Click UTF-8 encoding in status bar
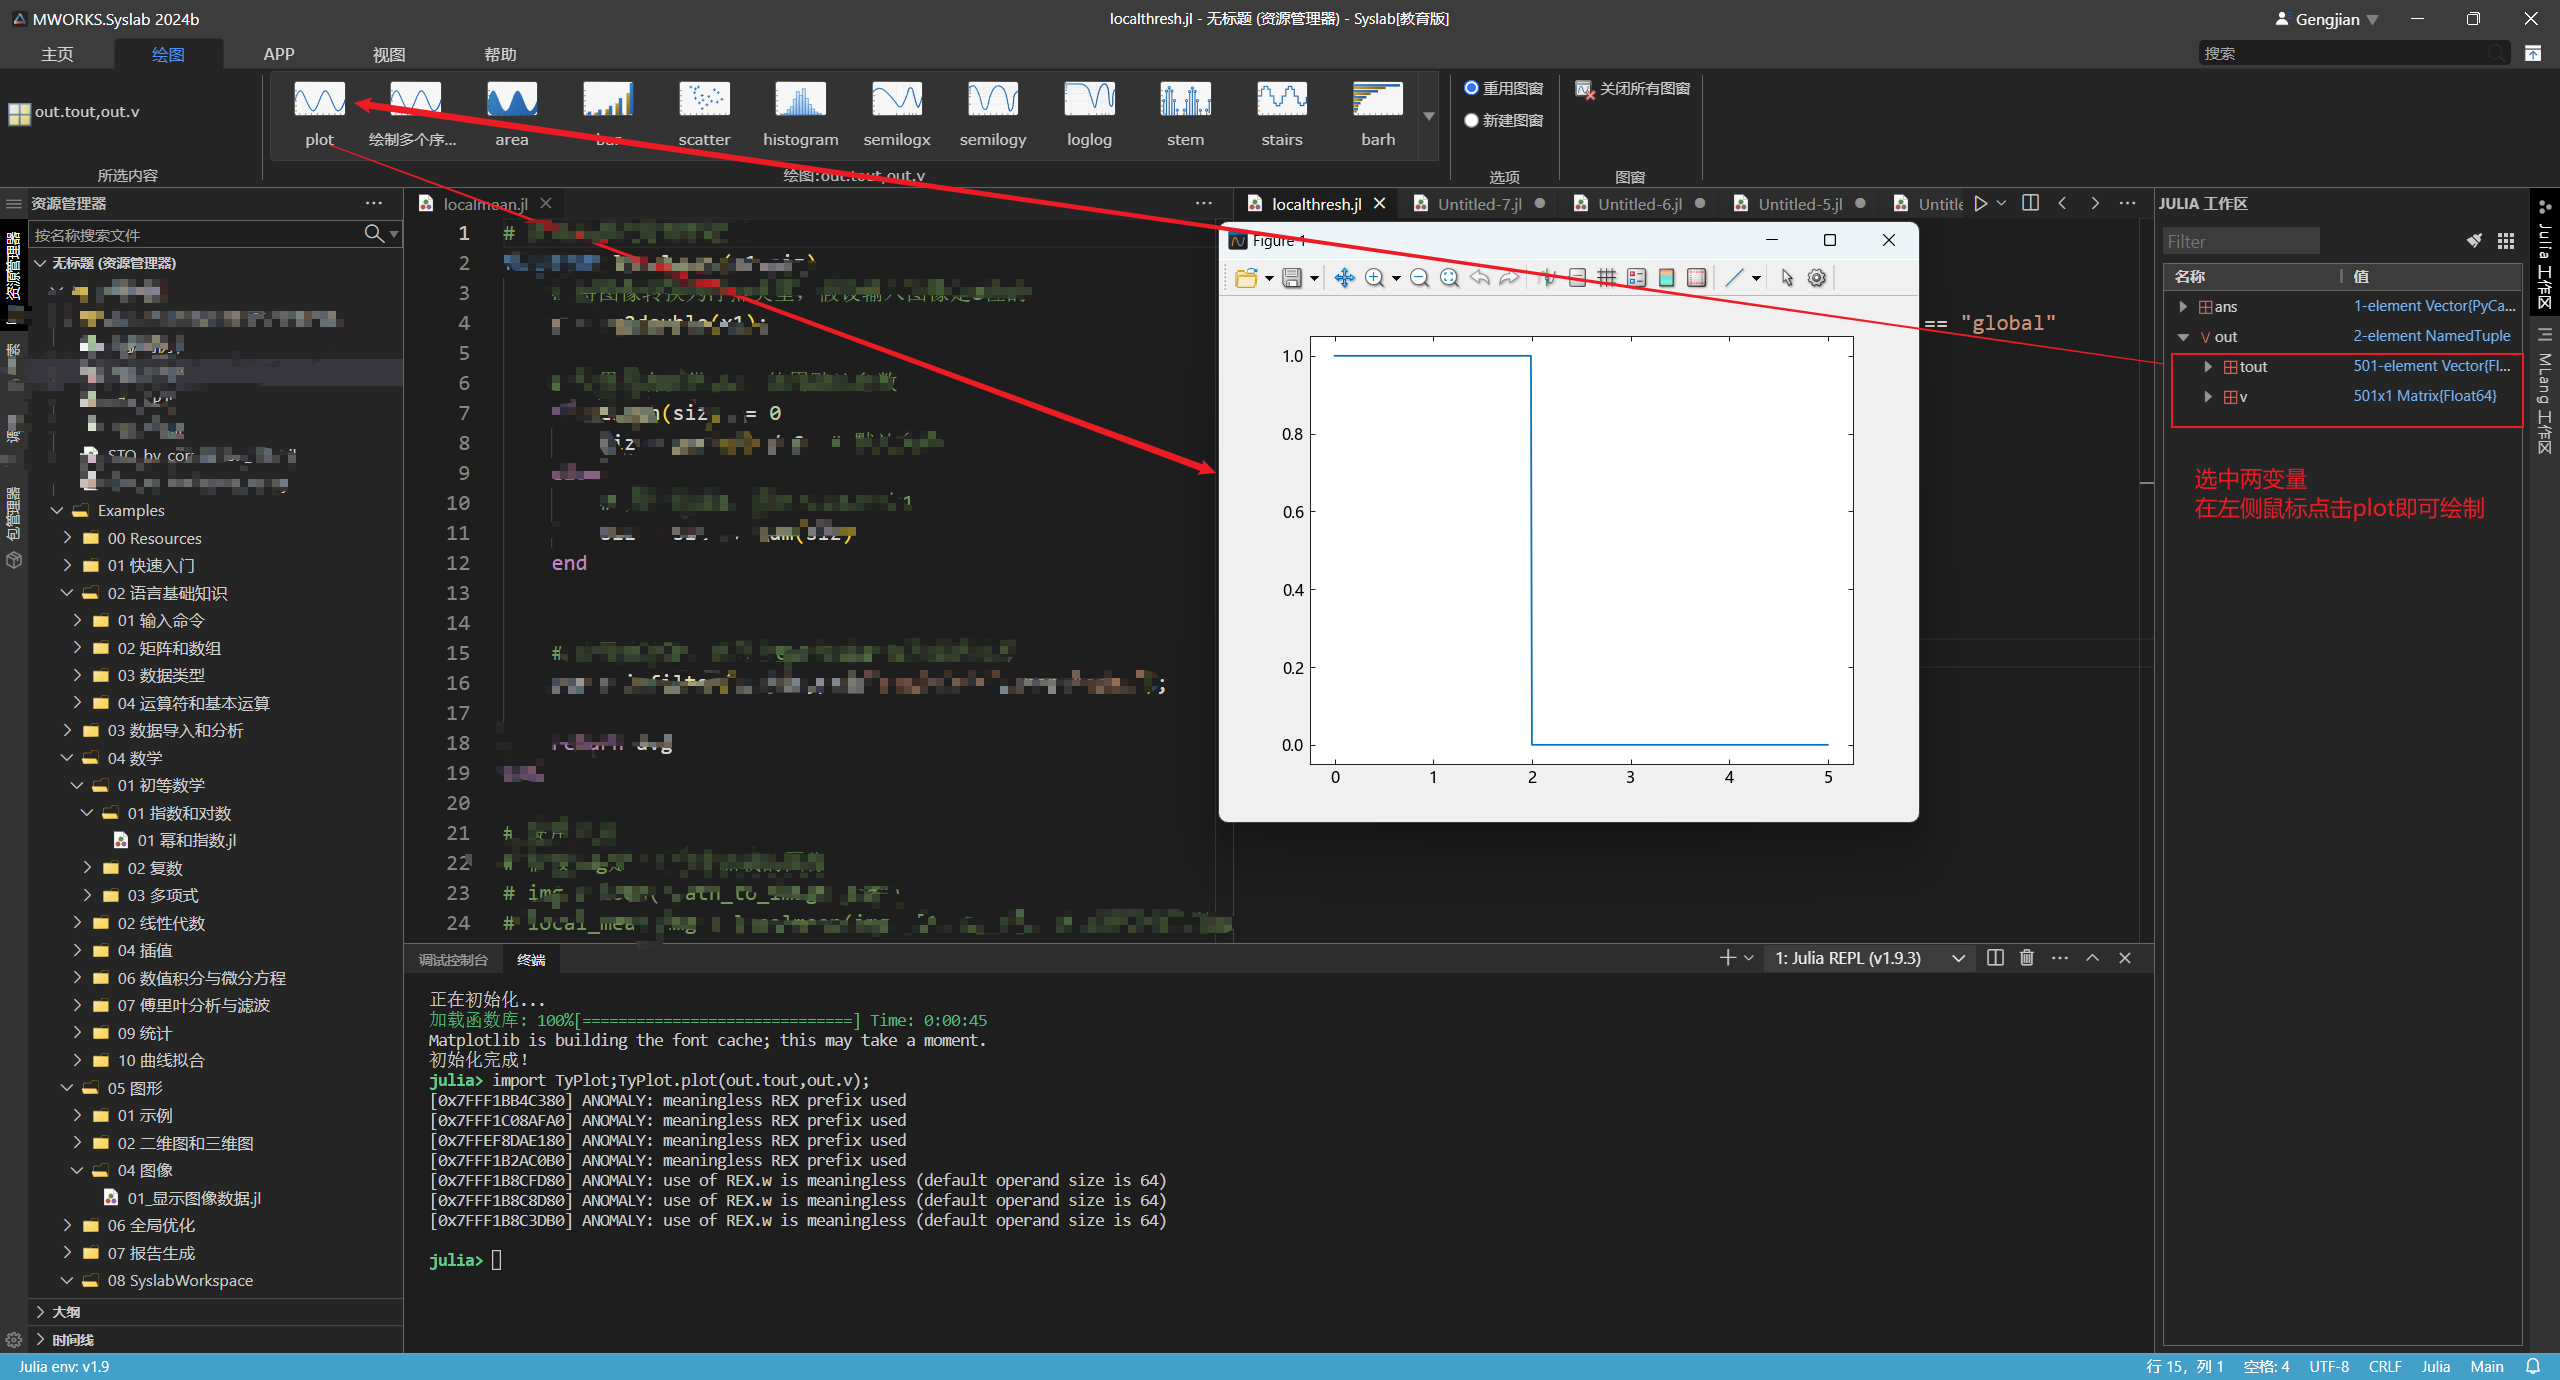The height and width of the screenshot is (1380, 2560). [x=2329, y=1366]
